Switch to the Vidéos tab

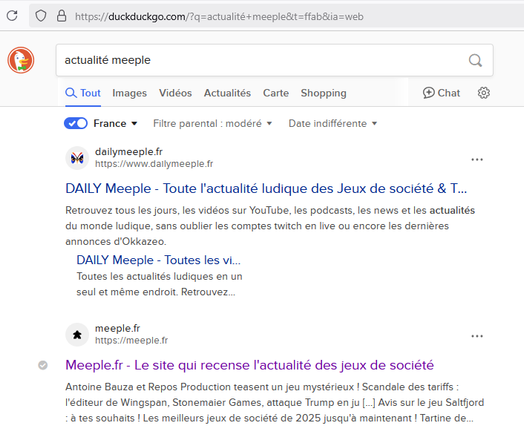[x=175, y=93]
